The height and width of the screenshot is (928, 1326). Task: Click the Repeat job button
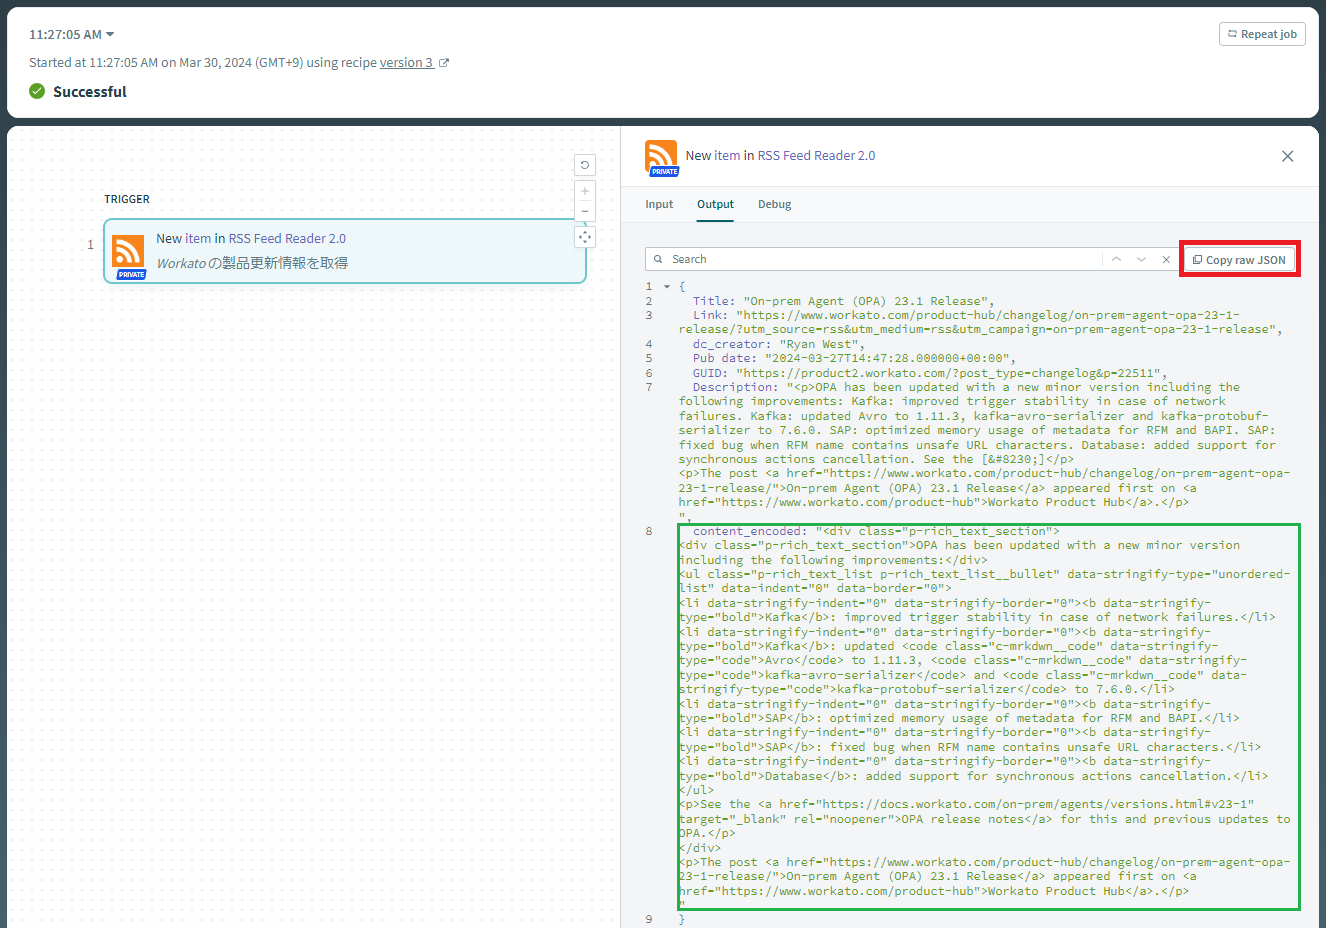click(1262, 34)
